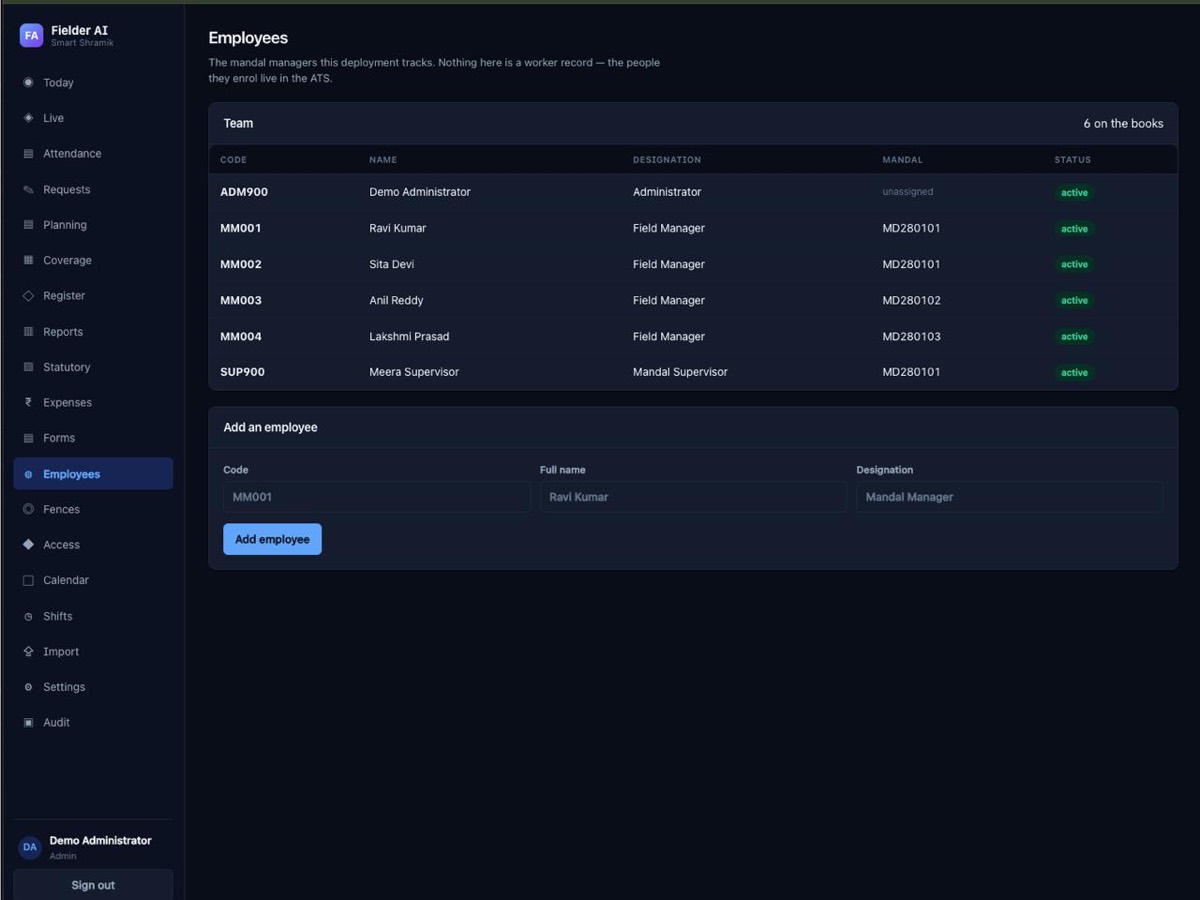
Task: Click the Fielder AI logo badge
Action: coord(31,35)
